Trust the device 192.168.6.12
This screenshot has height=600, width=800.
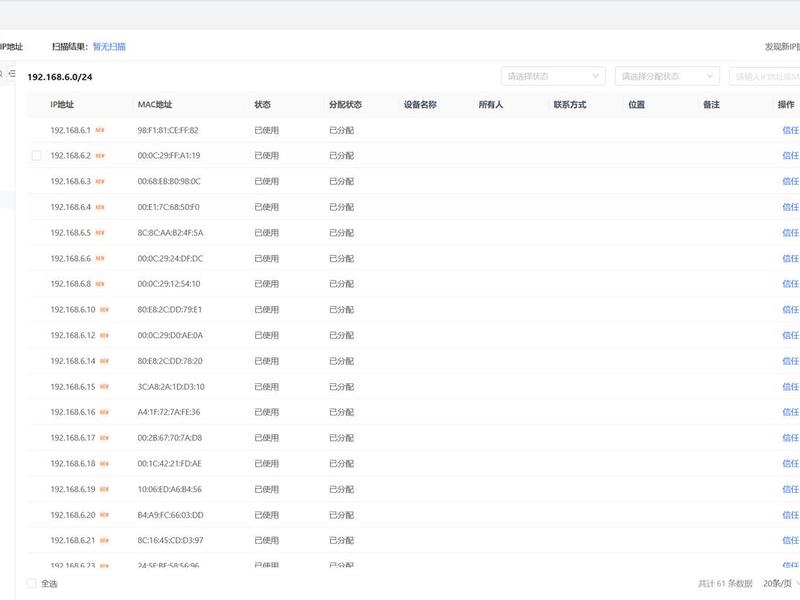pyautogui.click(x=790, y=335)
